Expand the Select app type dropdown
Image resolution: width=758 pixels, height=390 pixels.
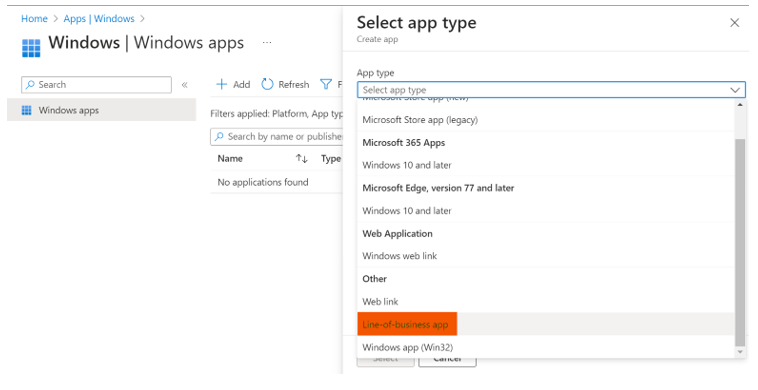pyautogui.click(x=551, y=90)
